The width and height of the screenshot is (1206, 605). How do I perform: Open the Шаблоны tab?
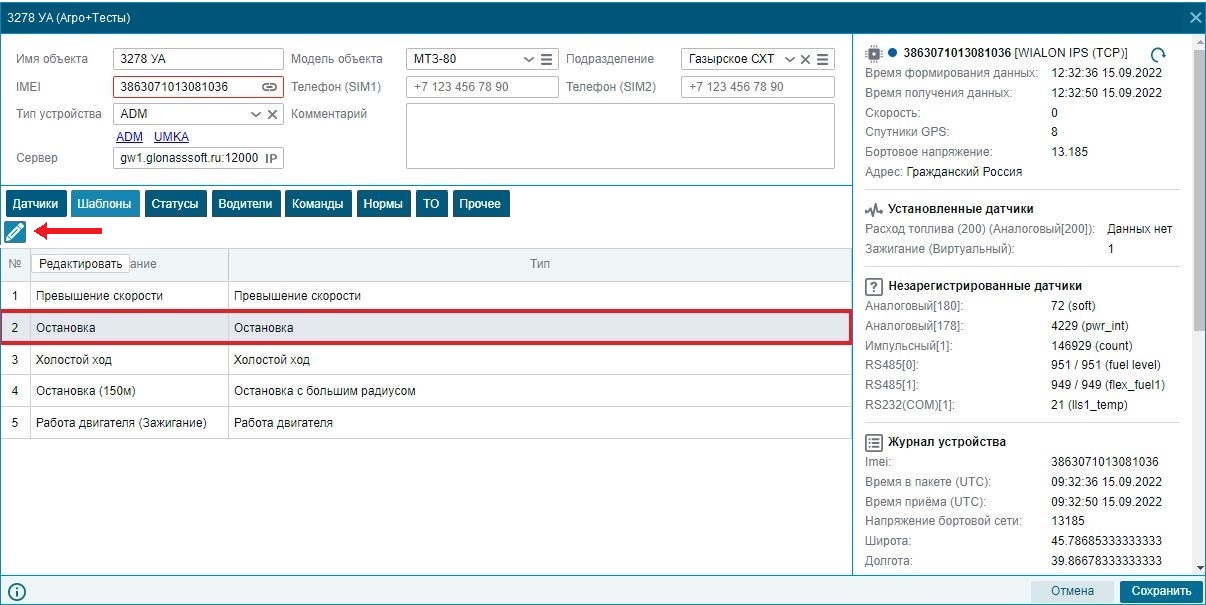105,203
